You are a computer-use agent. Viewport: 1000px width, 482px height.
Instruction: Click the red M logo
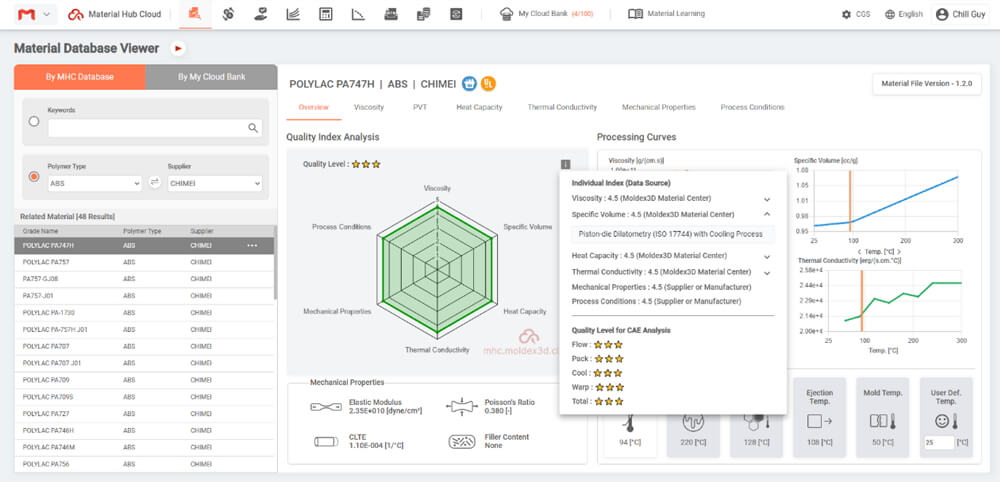coord(27,14)
